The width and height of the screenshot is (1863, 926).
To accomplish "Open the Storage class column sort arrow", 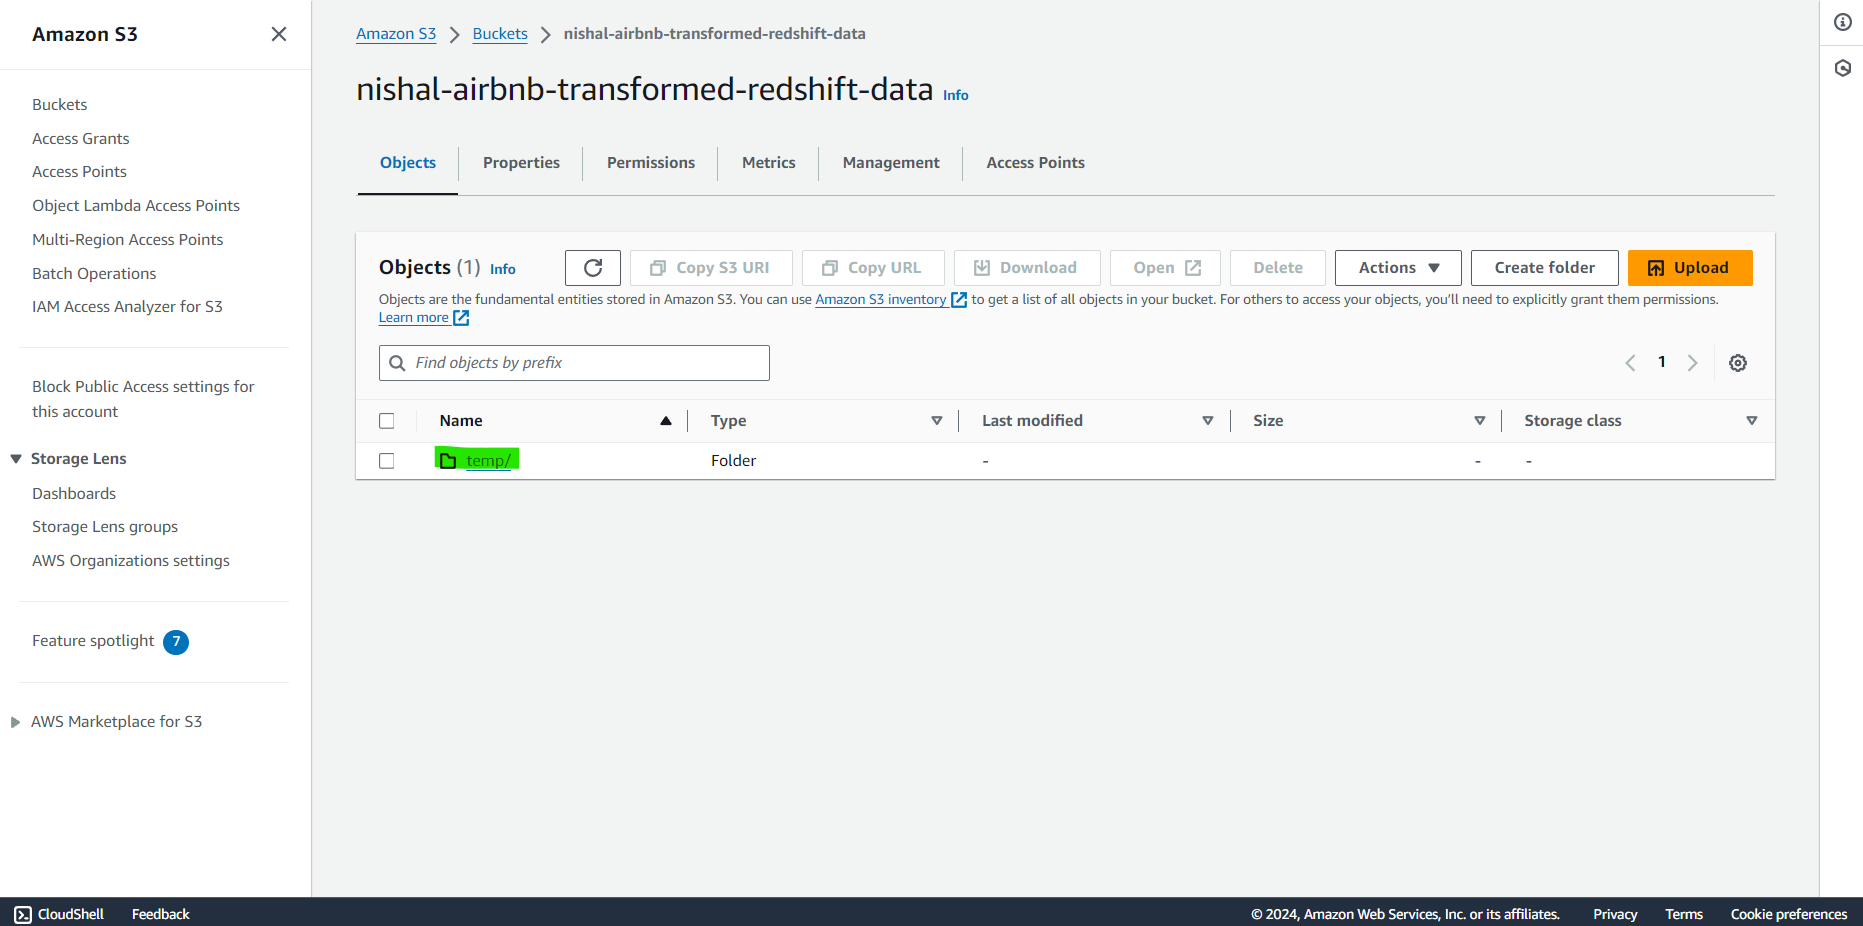I will [1752, 421].
